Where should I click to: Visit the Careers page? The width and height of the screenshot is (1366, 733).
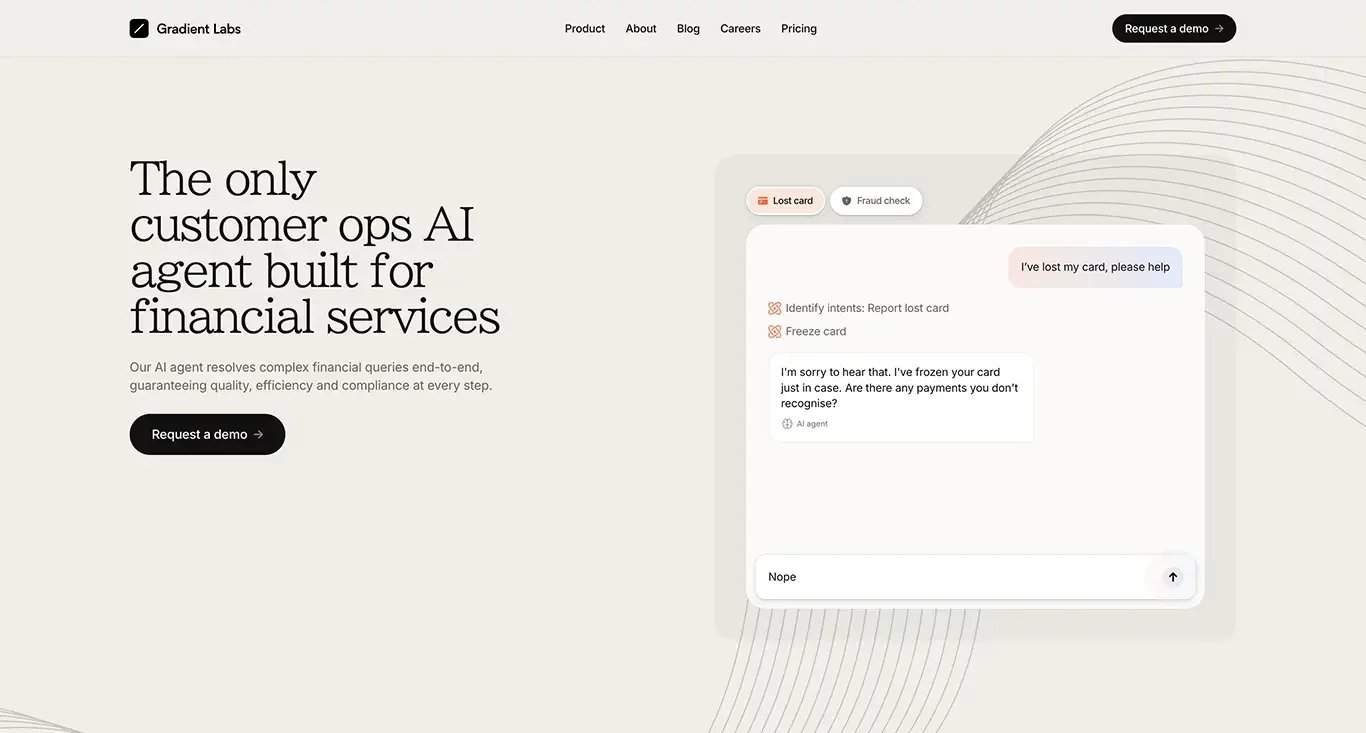740,29
